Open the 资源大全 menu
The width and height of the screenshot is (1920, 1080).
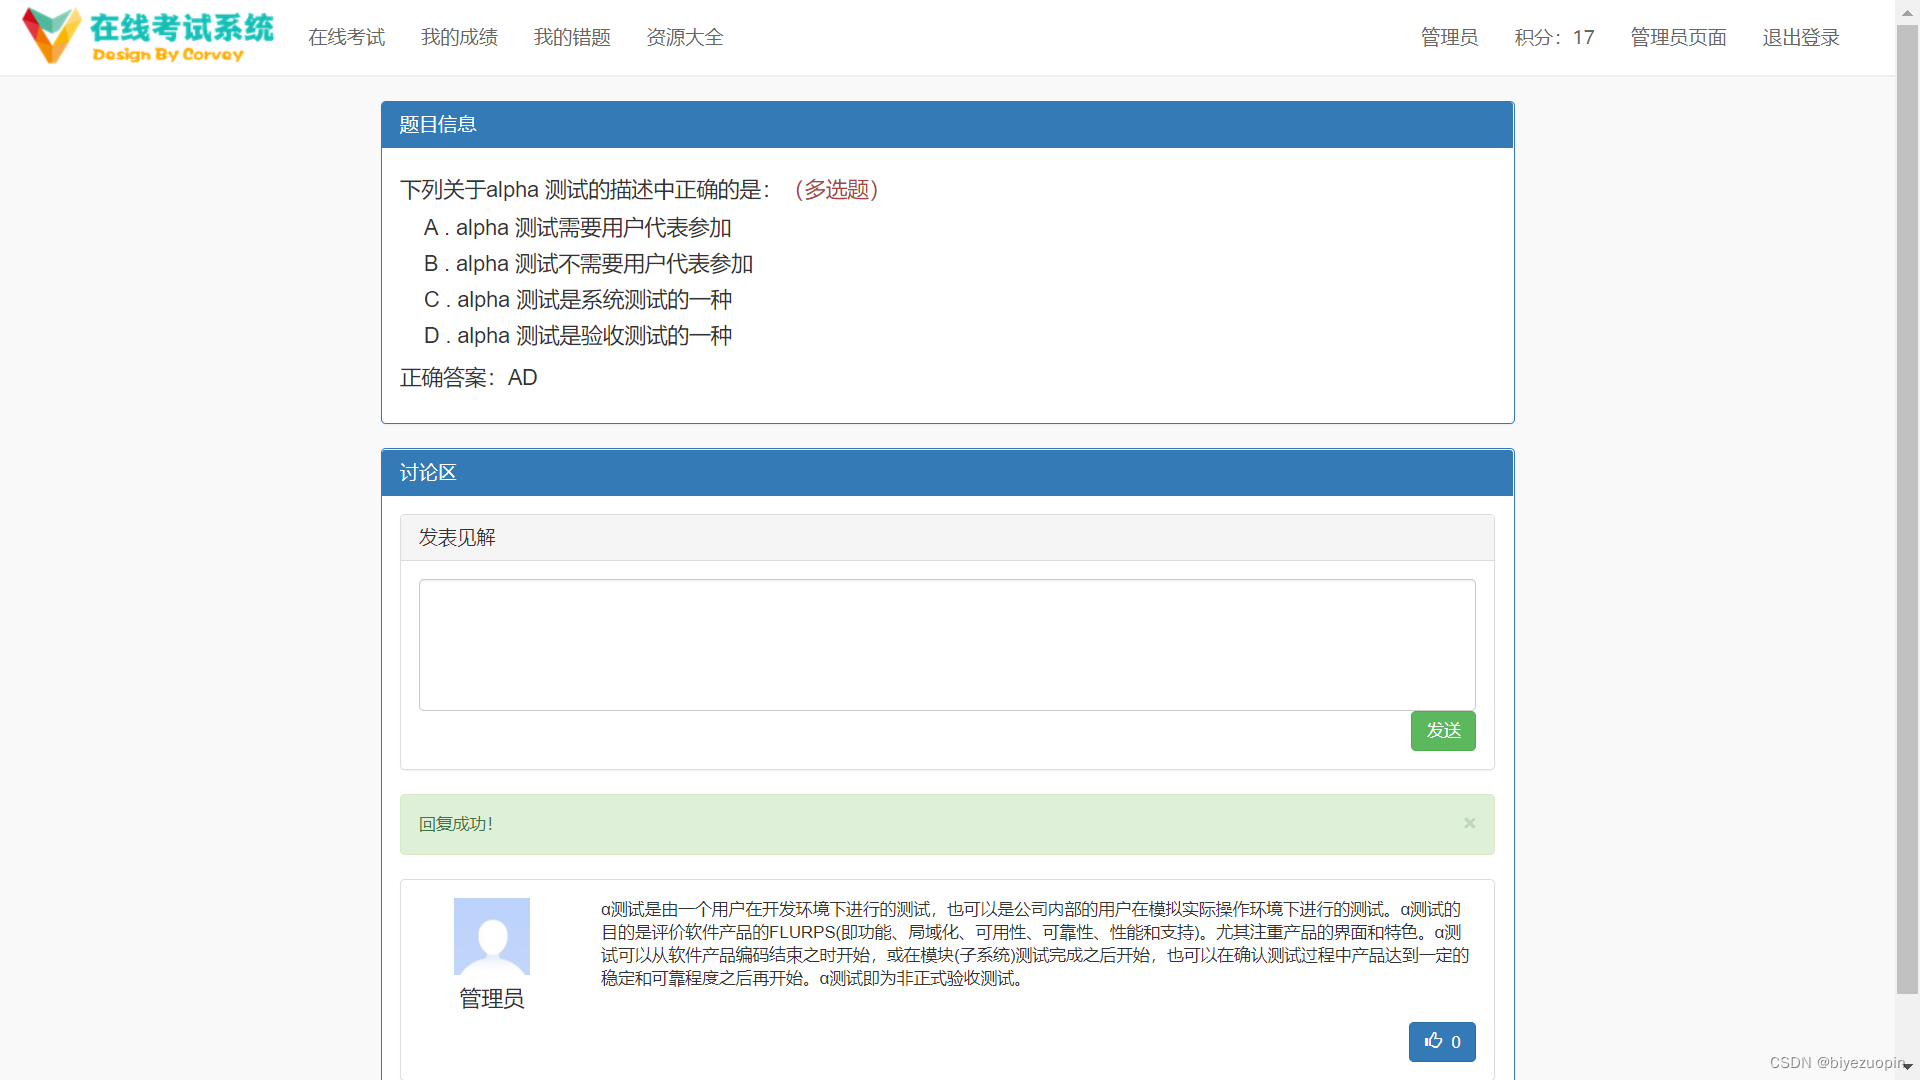684,37
